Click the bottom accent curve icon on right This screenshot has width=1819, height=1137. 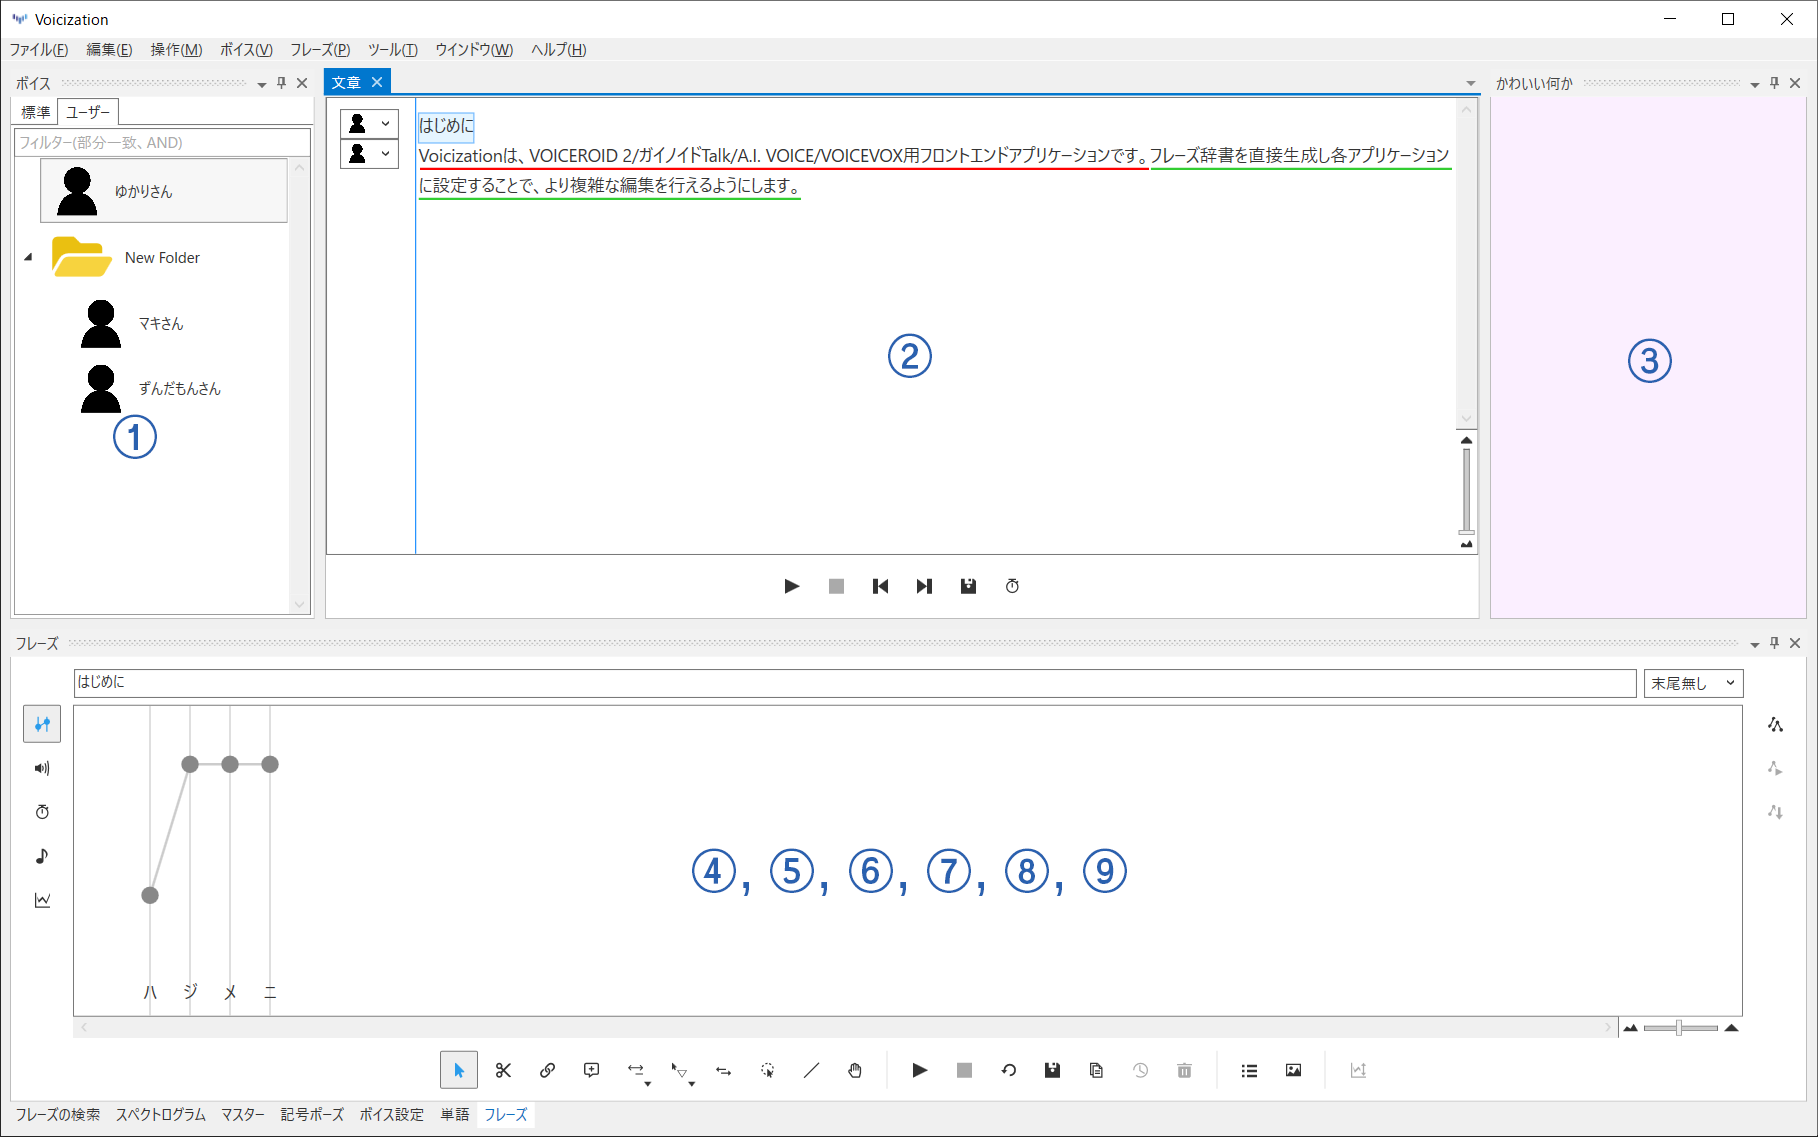click(1775, 812)
